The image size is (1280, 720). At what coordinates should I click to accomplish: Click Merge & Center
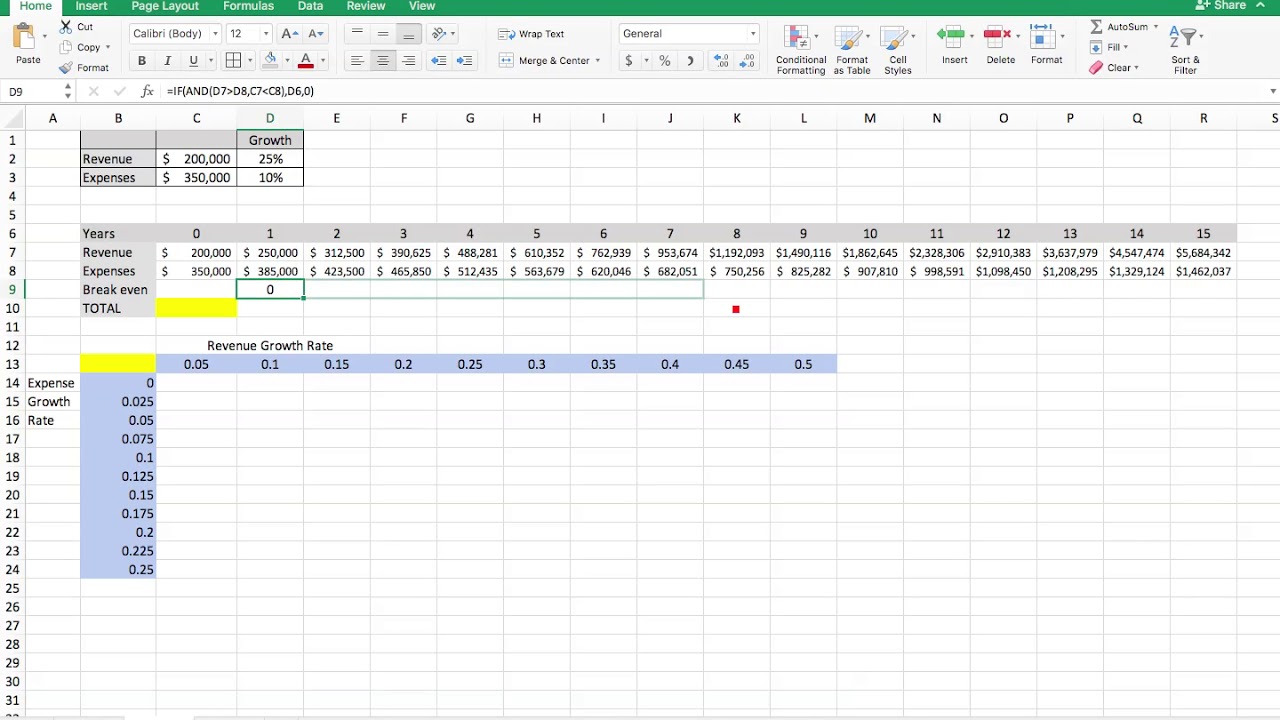544,61
